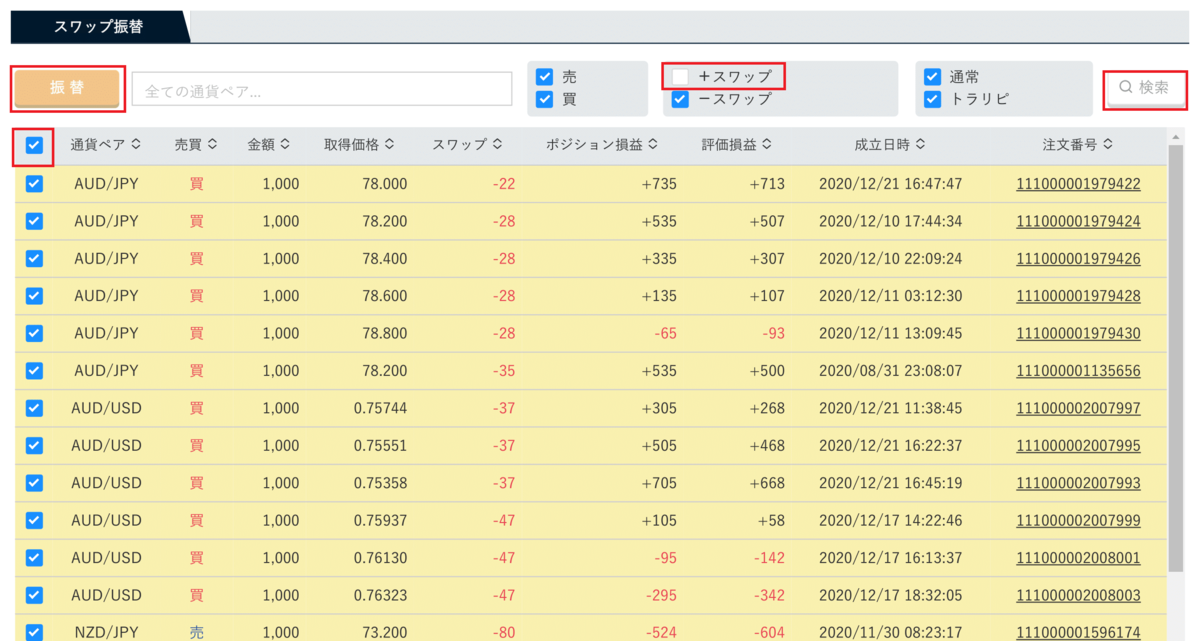Open order number 111000001979430
Image resolution: width=1200 pixels, height=641 pixels.
click(1078, 333)
